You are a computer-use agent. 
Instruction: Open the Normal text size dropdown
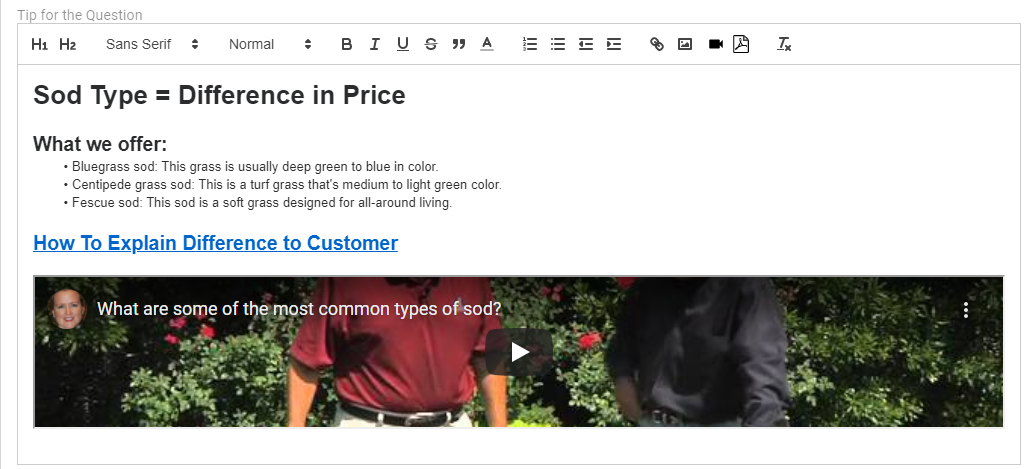tap(270, 44)
